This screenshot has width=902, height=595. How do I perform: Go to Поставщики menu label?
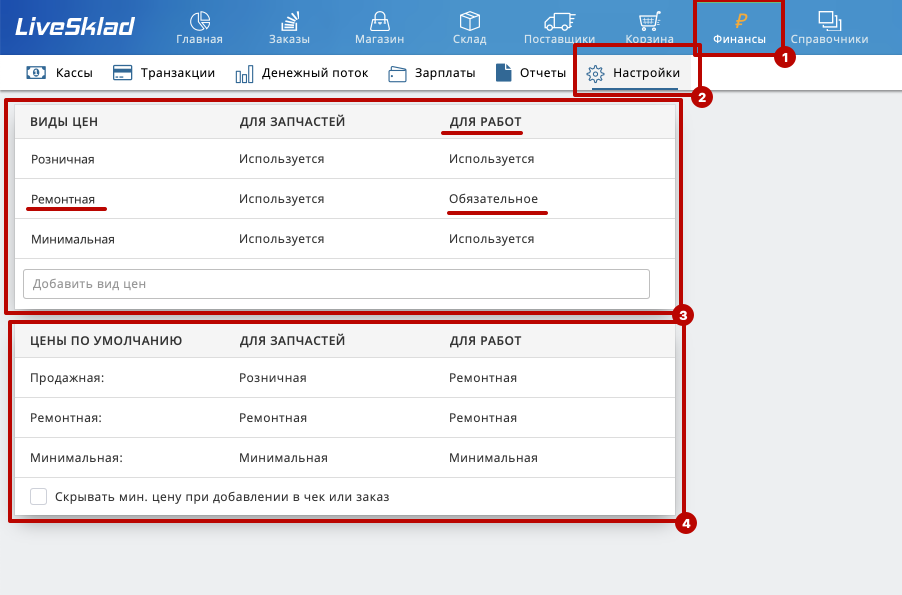coord(560,39)
